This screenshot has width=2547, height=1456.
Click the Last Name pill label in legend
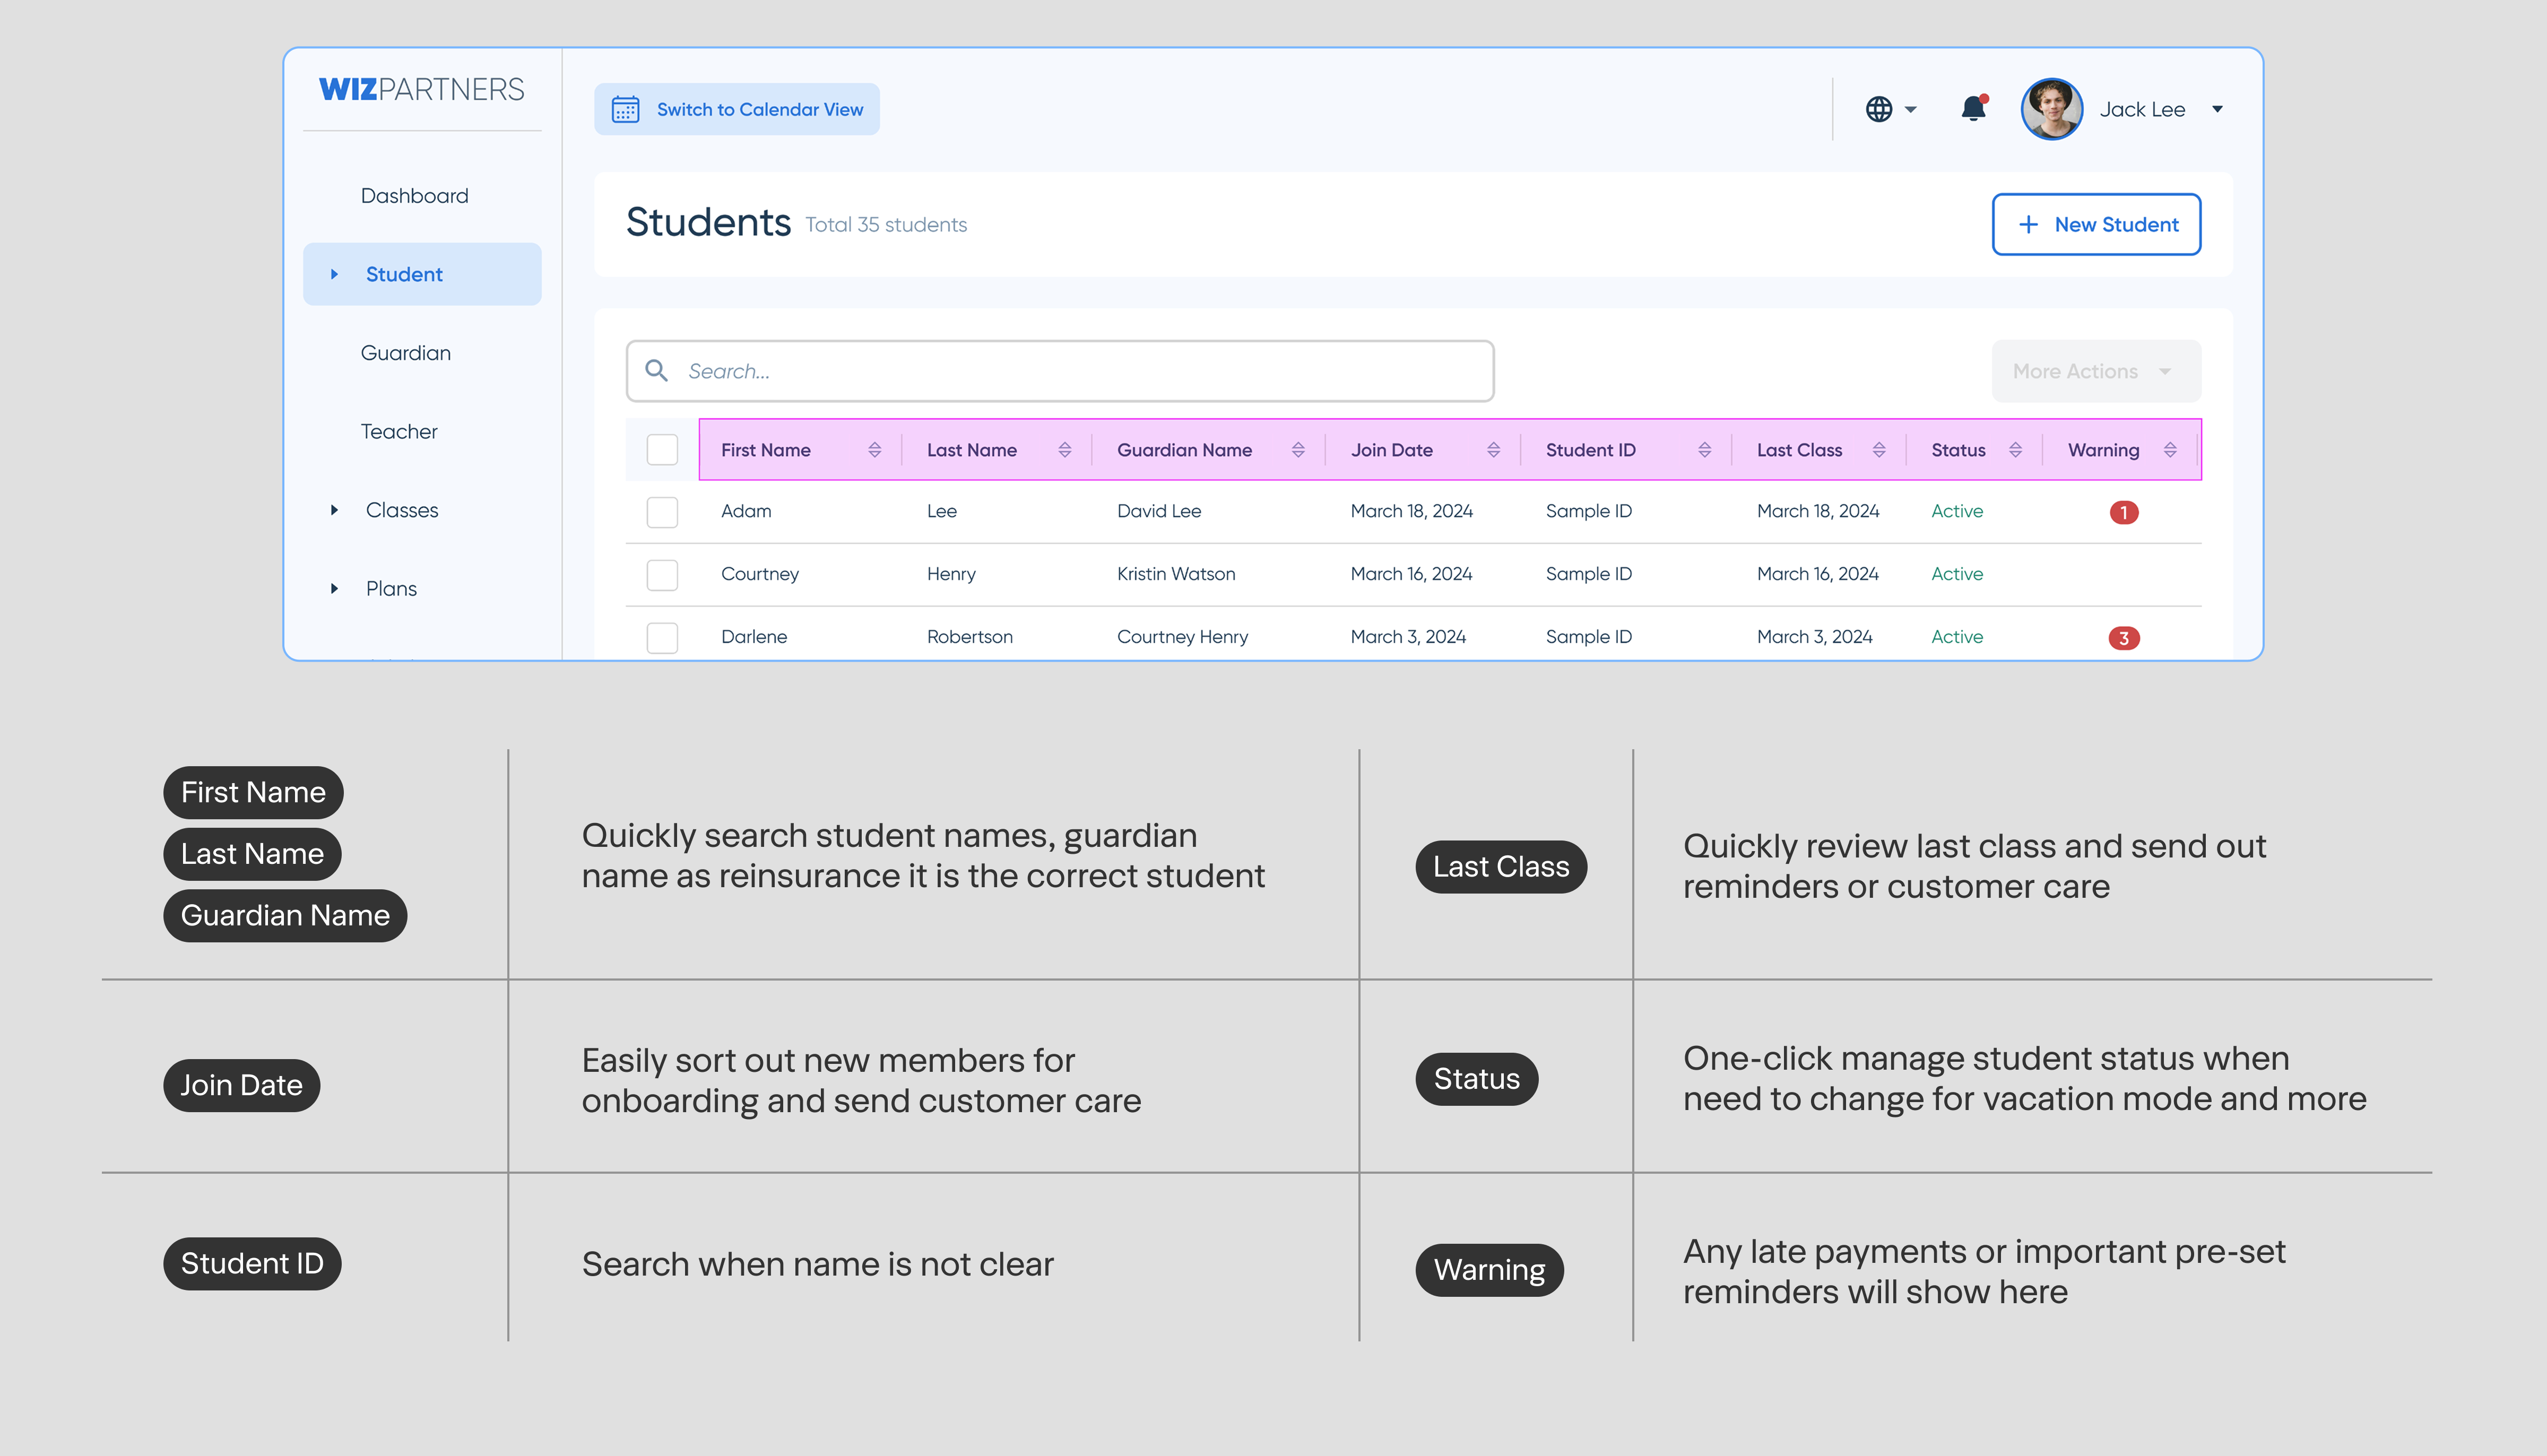pos(252,854)
